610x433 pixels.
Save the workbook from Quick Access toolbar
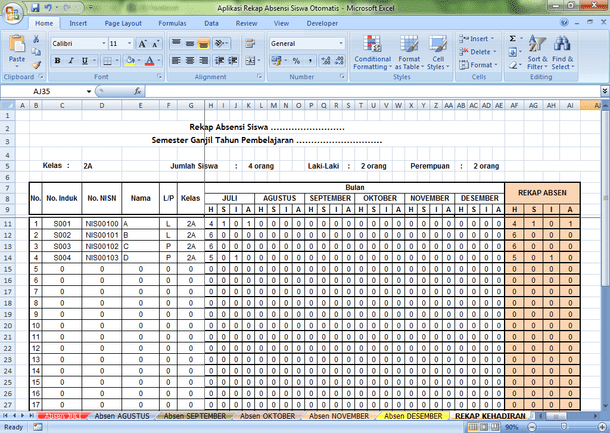35,7
